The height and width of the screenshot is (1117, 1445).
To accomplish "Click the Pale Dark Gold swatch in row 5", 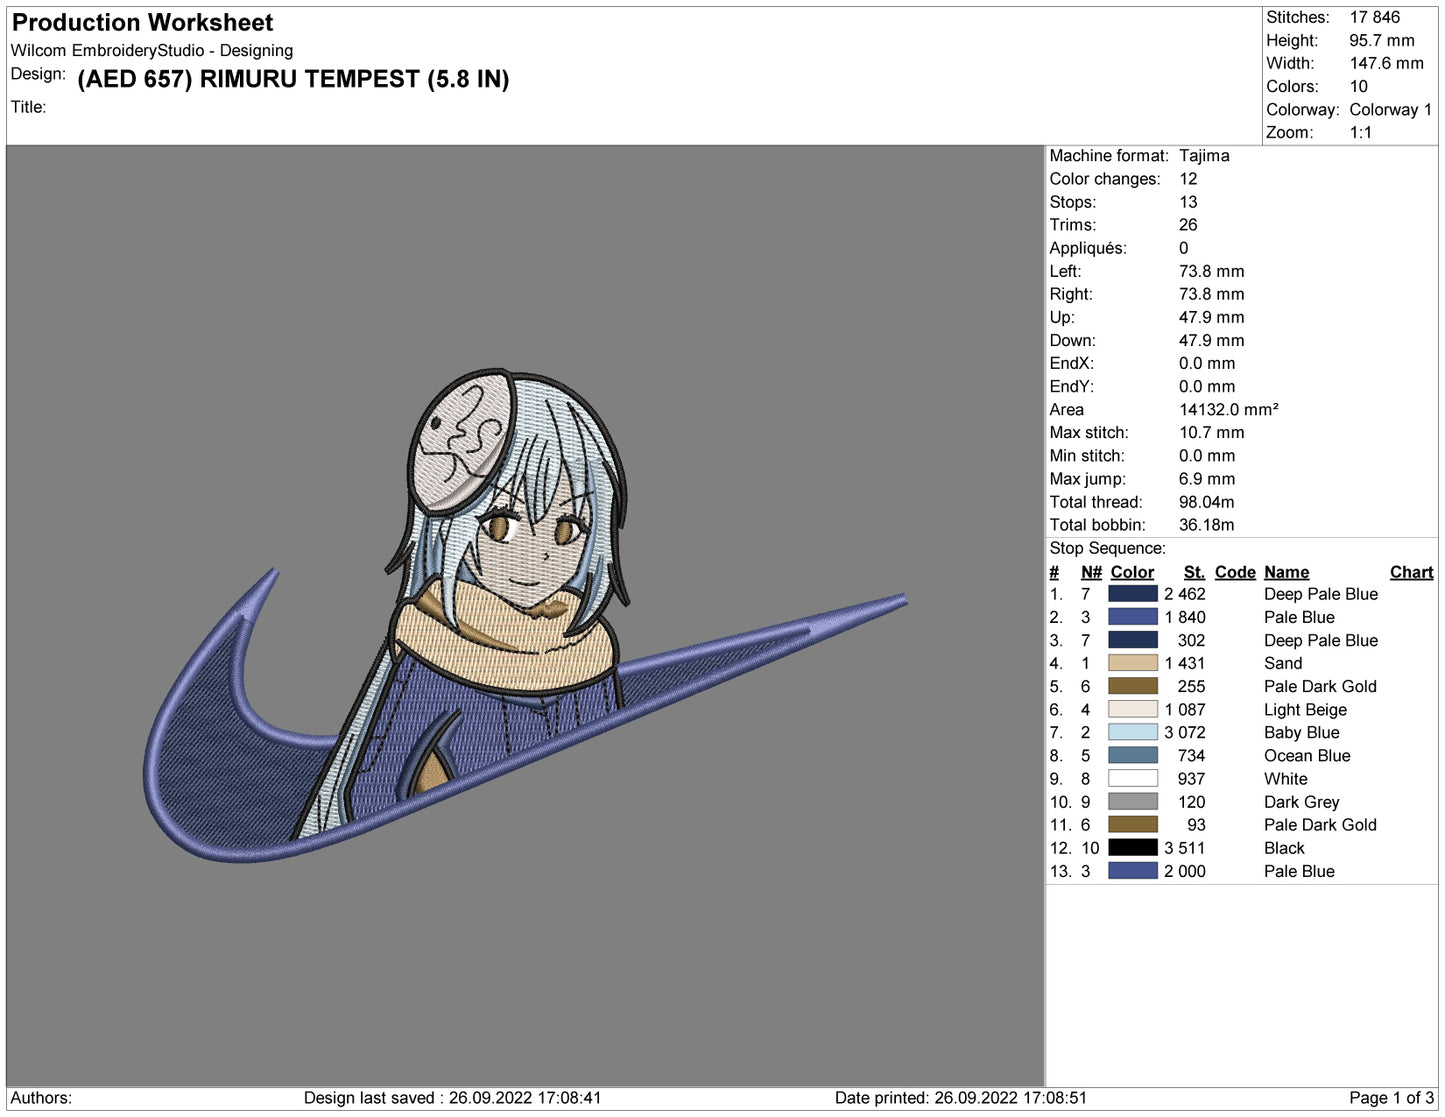I will [1132, 686].
